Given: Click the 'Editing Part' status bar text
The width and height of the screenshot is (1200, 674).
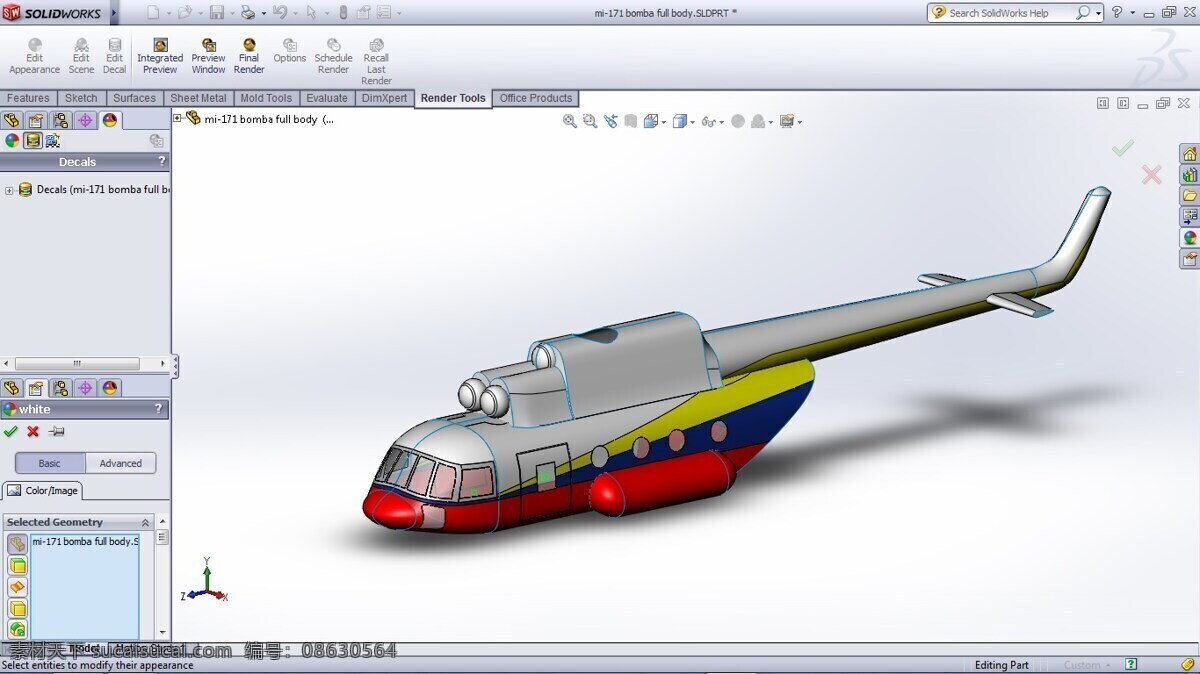Looking at the screenshot, I should (x=1002, y=665).
